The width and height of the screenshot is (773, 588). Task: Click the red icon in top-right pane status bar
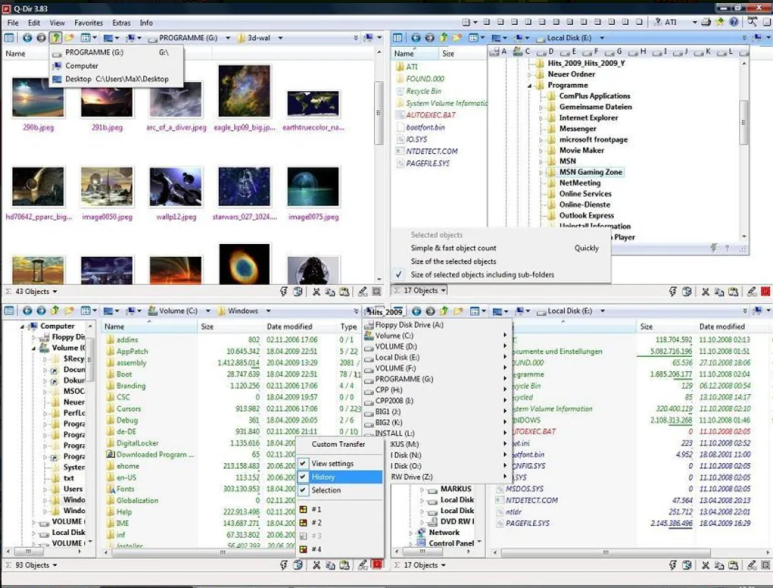pos(766,292)
